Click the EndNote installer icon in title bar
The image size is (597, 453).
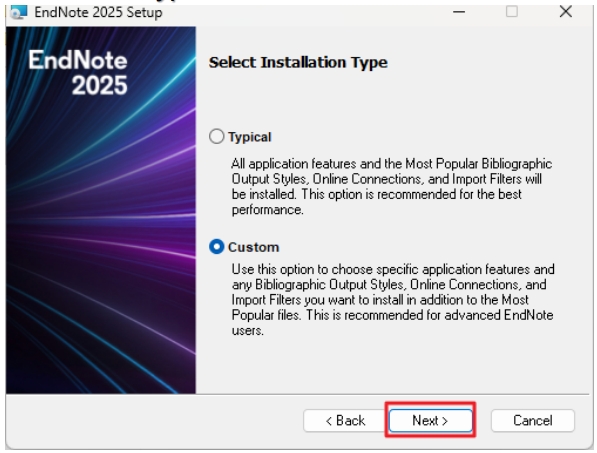coord(19,12)
